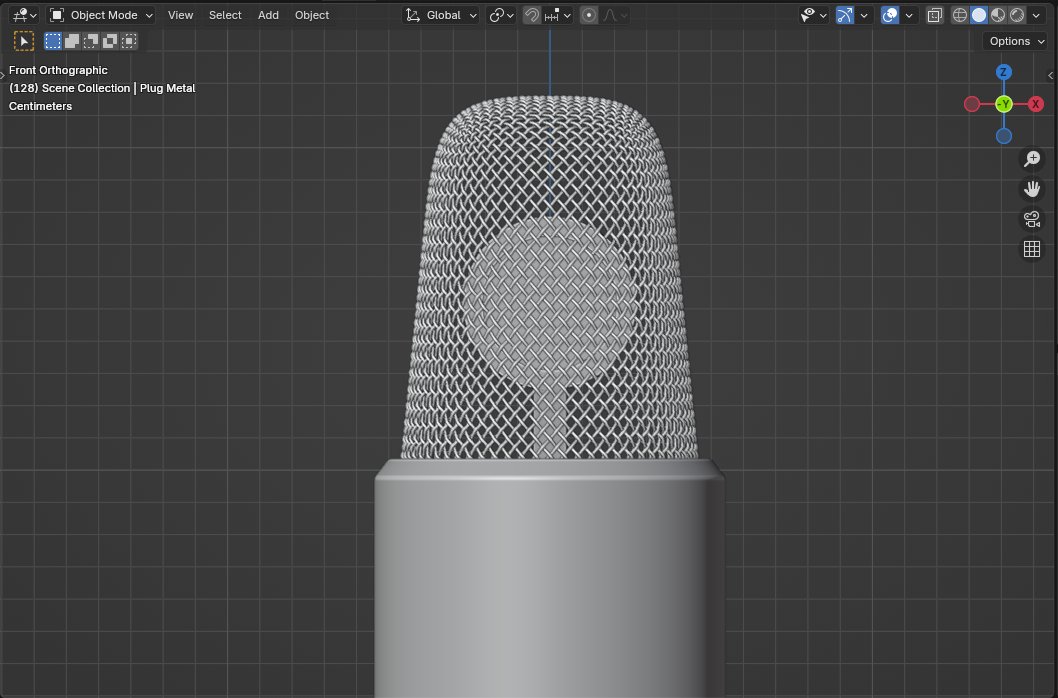Open the Select menu
Viewport: 1058px width, 698px height.
(x=225, y=15)
